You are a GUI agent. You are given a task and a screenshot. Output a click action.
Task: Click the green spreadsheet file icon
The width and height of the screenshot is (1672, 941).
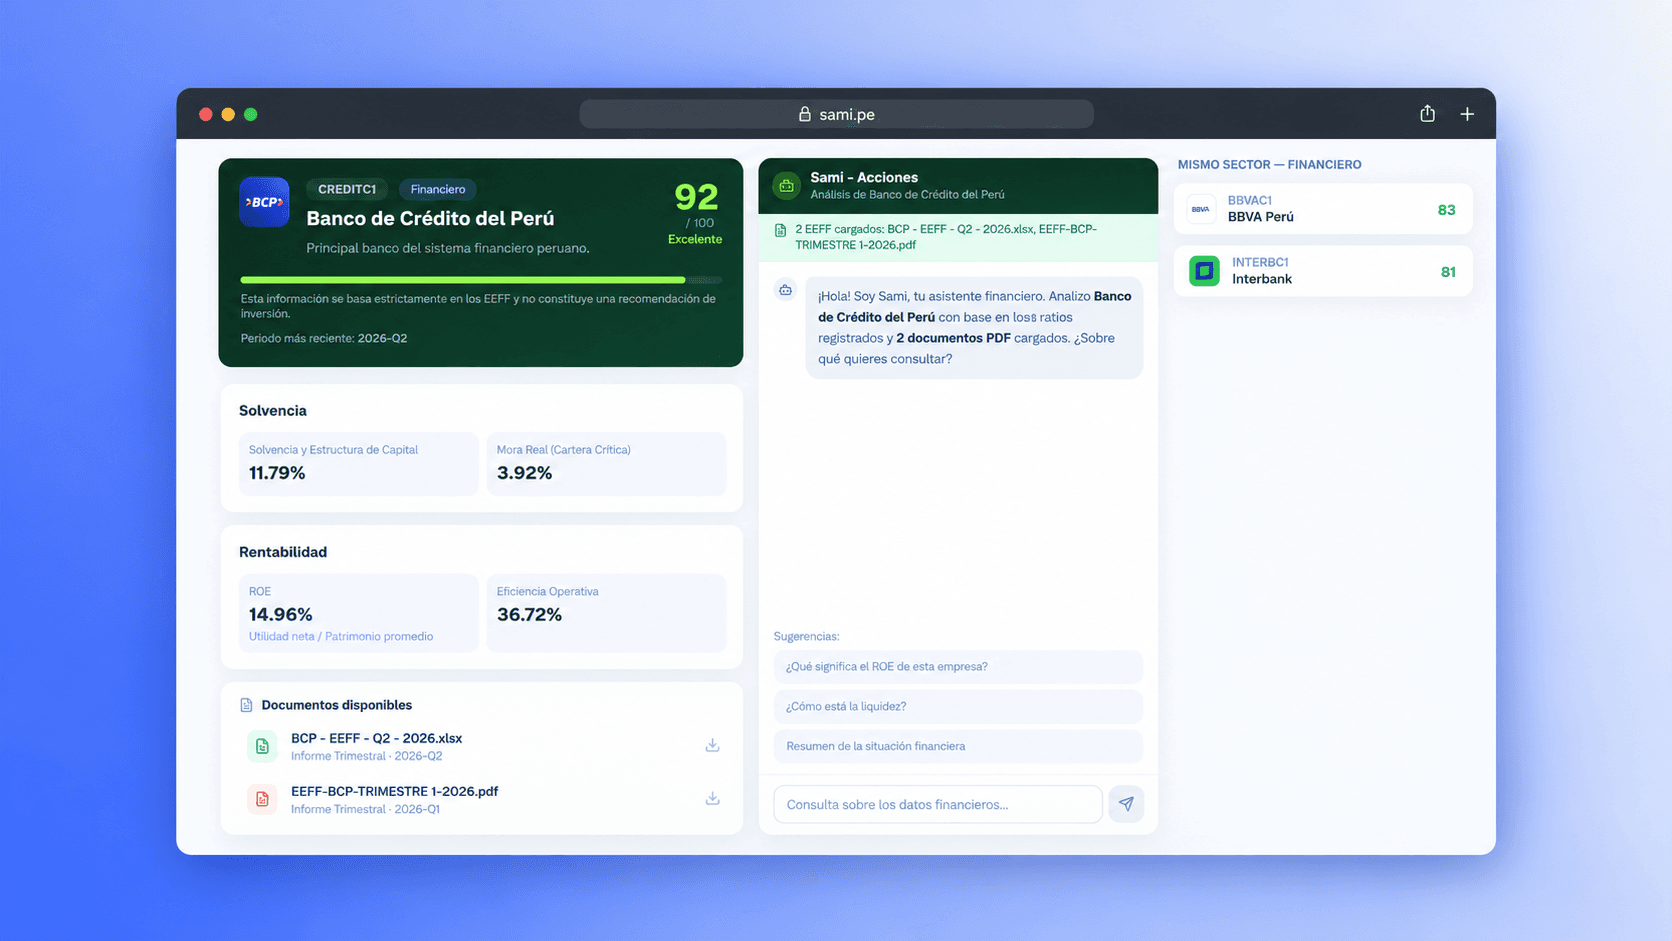coord(262,746)
